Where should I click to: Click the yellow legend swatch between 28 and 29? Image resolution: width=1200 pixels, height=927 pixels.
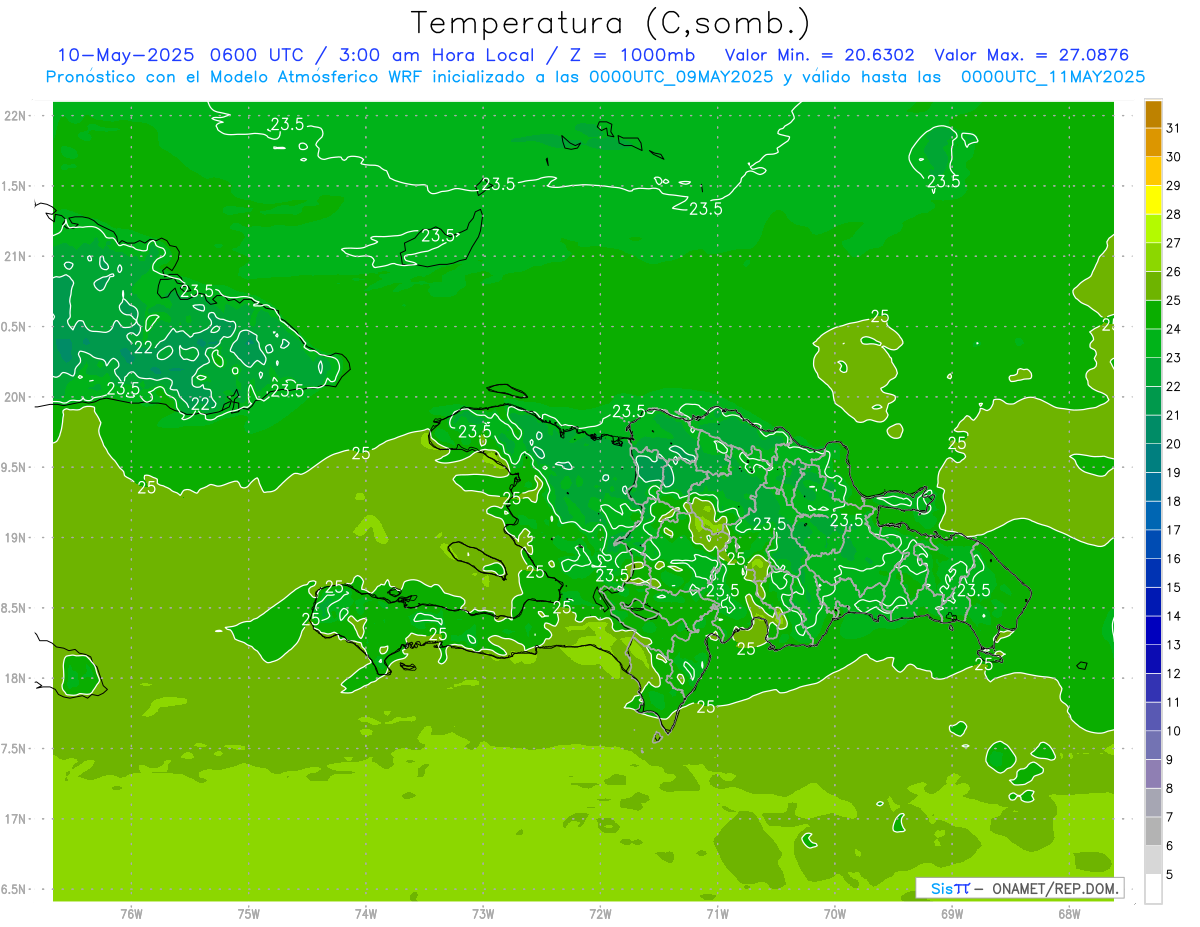click(1153, 200)
